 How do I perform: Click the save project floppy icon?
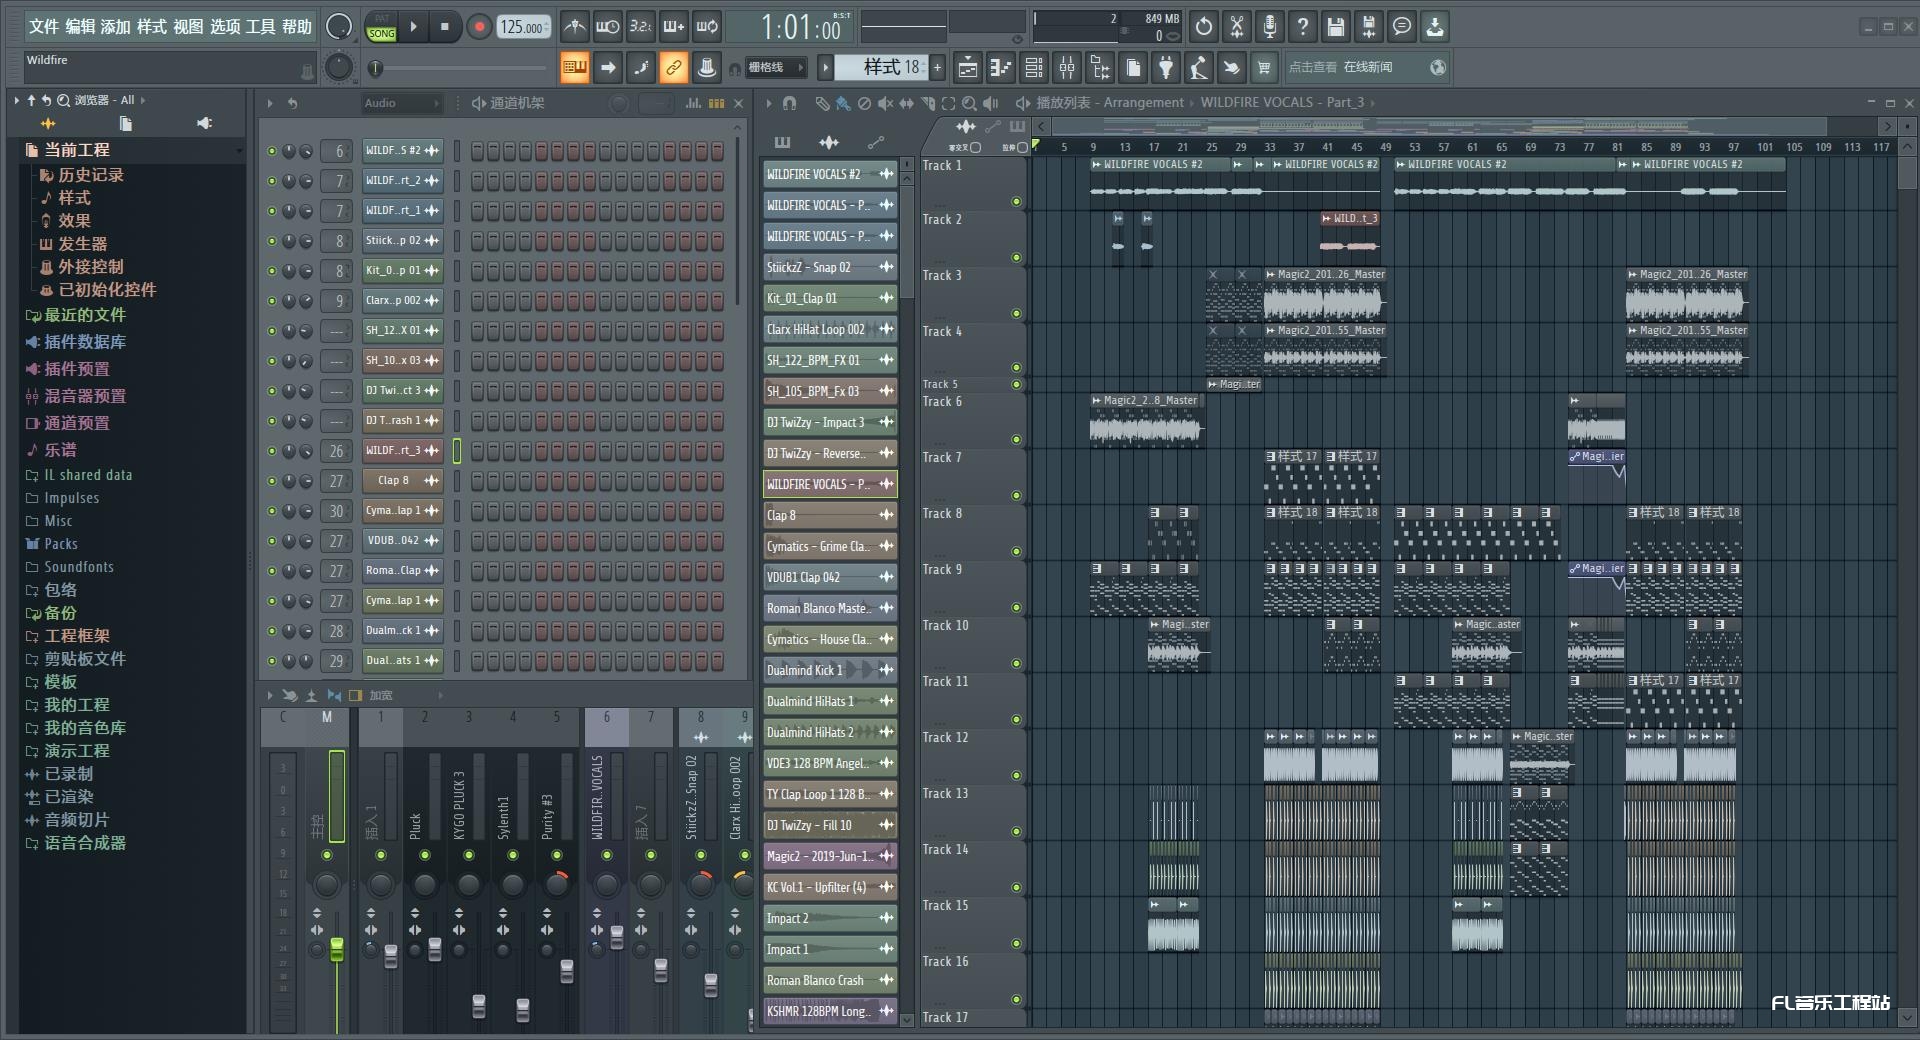pos(1335,27)
